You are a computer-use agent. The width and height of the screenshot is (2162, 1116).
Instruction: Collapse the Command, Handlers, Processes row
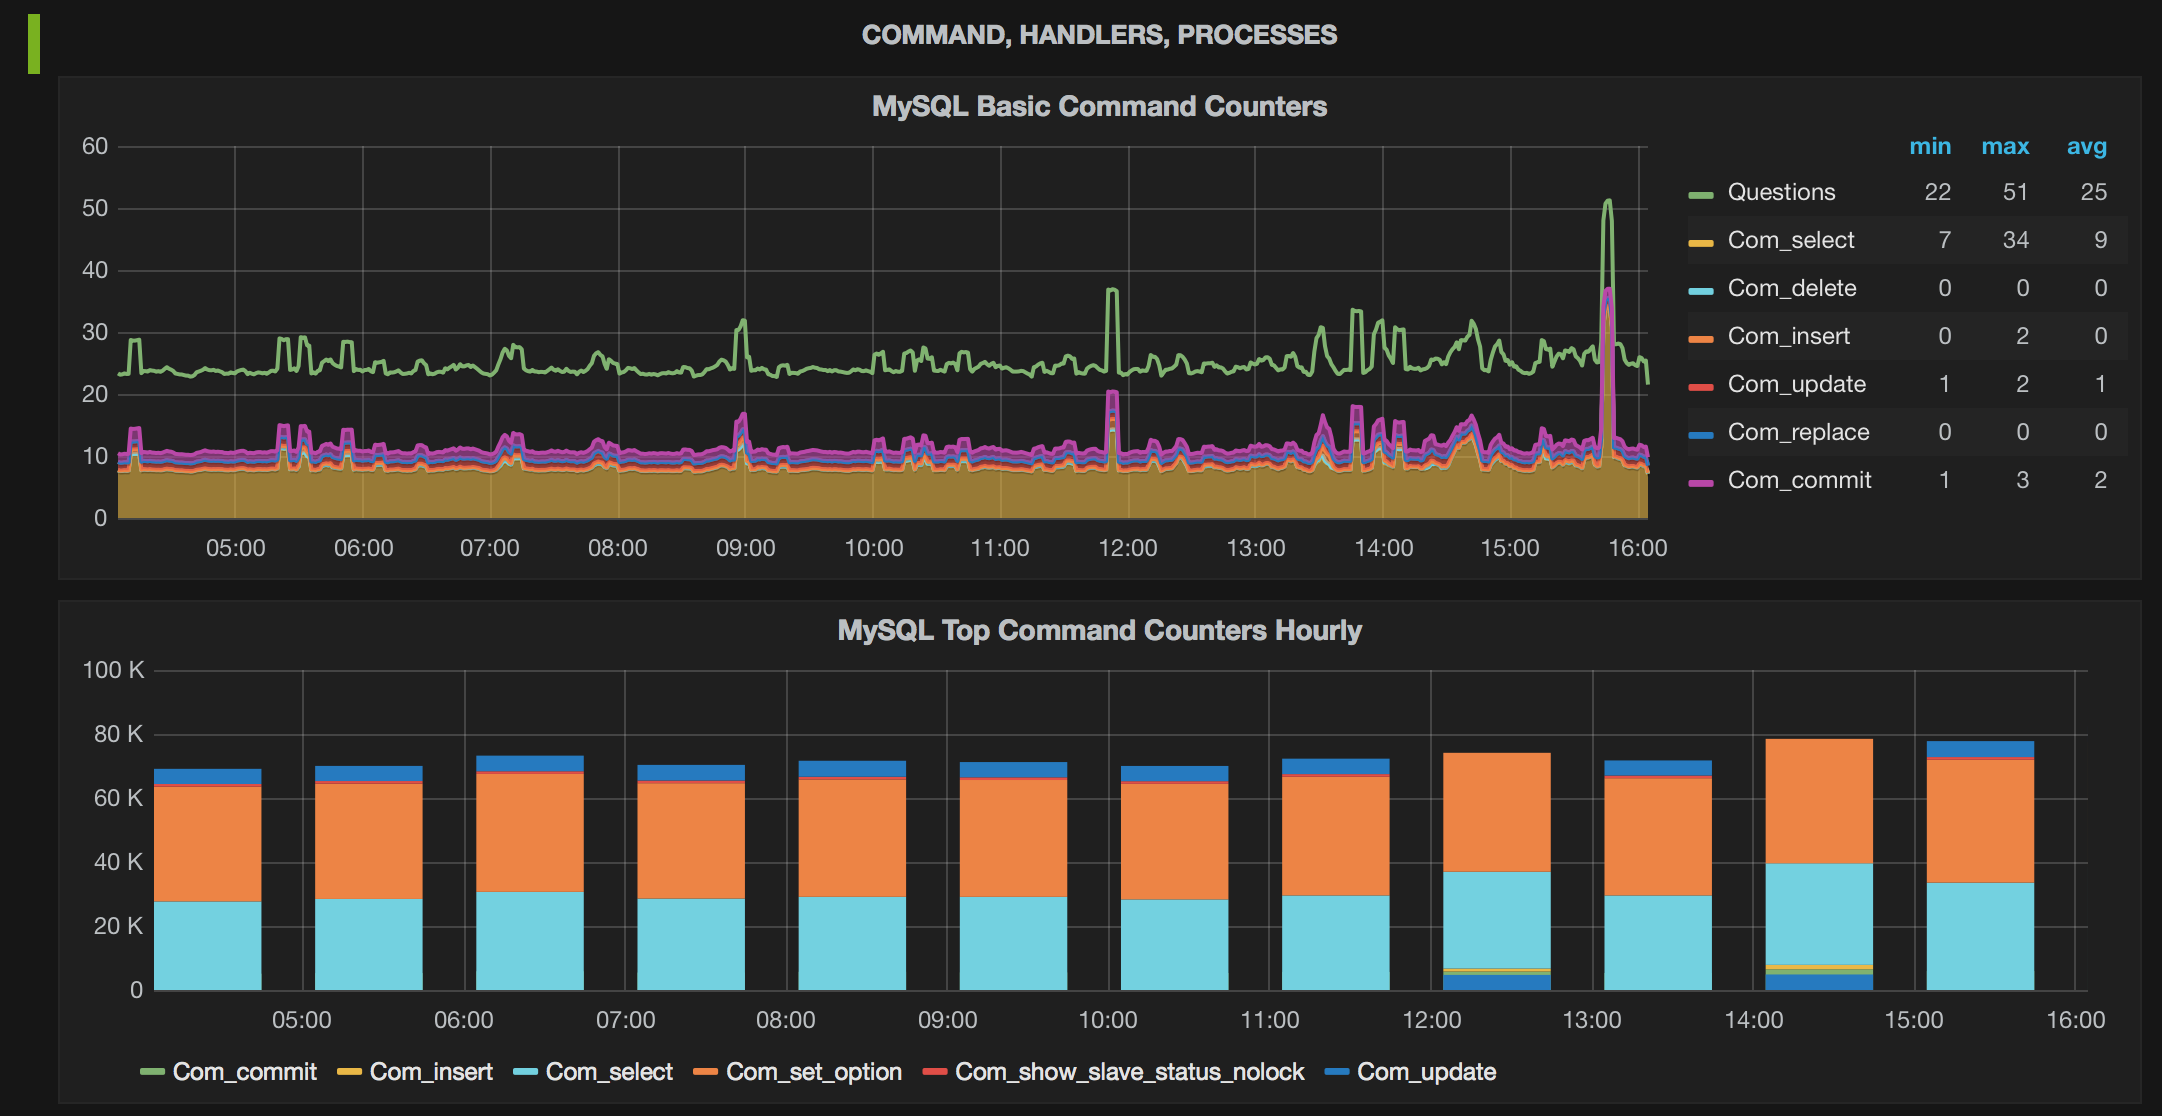tap(1098, 35)
